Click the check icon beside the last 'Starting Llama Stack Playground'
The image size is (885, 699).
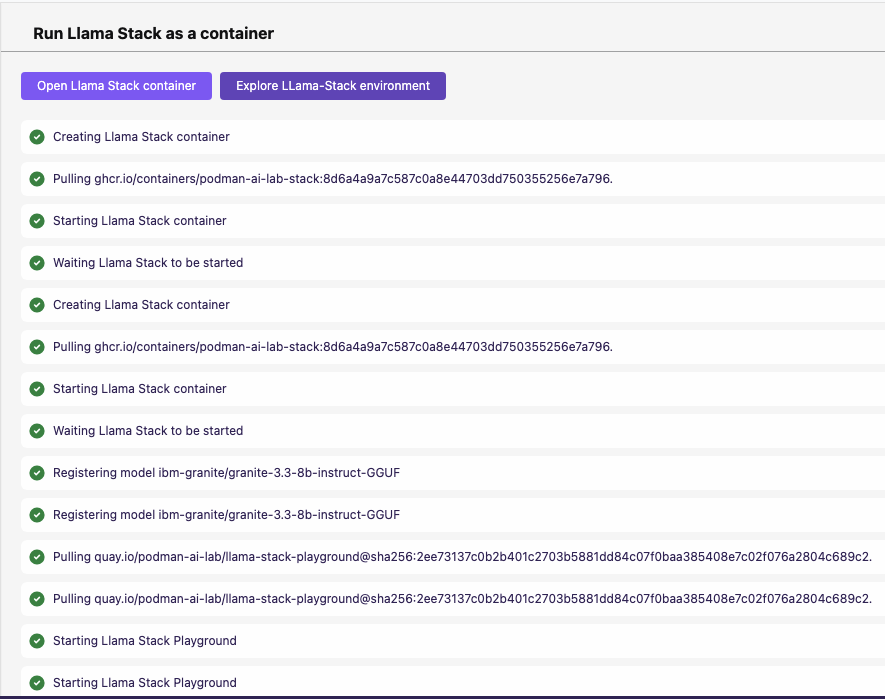pos(37,683)
